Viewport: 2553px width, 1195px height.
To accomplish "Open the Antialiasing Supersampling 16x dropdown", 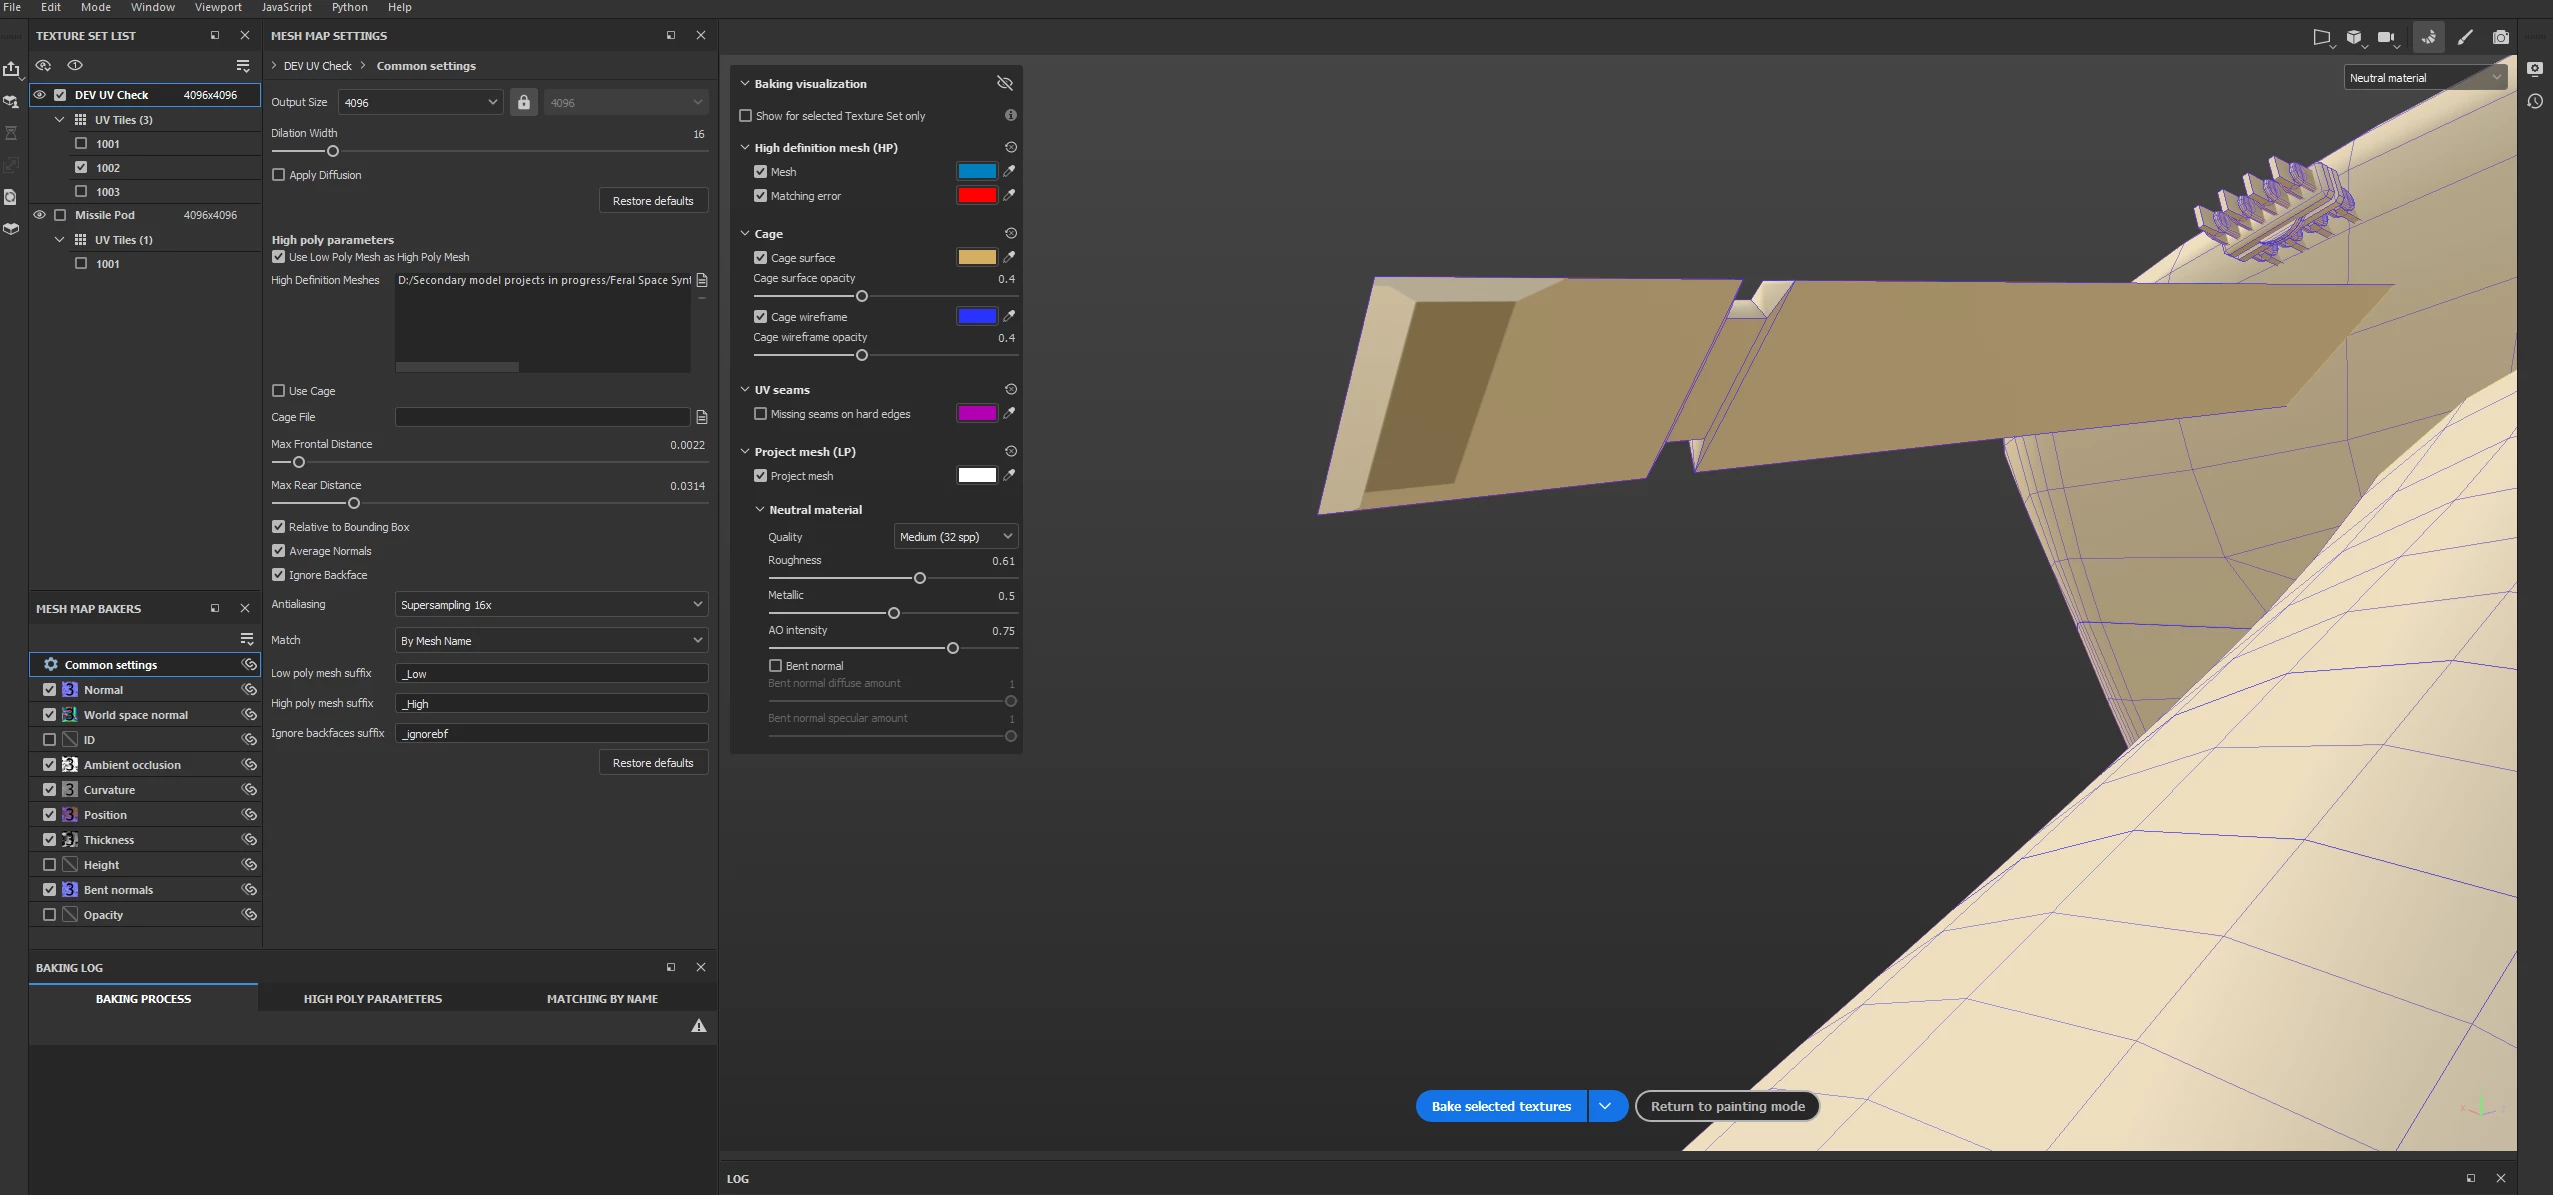I will (551, 605).
